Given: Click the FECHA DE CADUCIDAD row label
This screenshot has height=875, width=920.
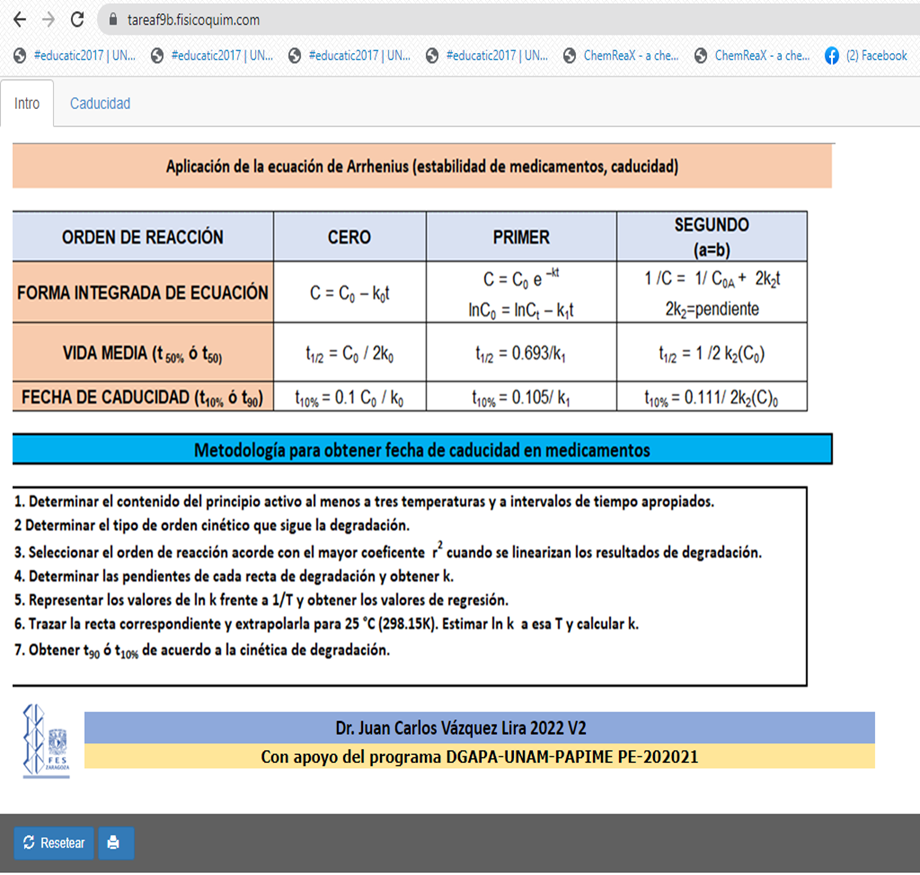Looking at the screenshot, I should pos(143,397).
